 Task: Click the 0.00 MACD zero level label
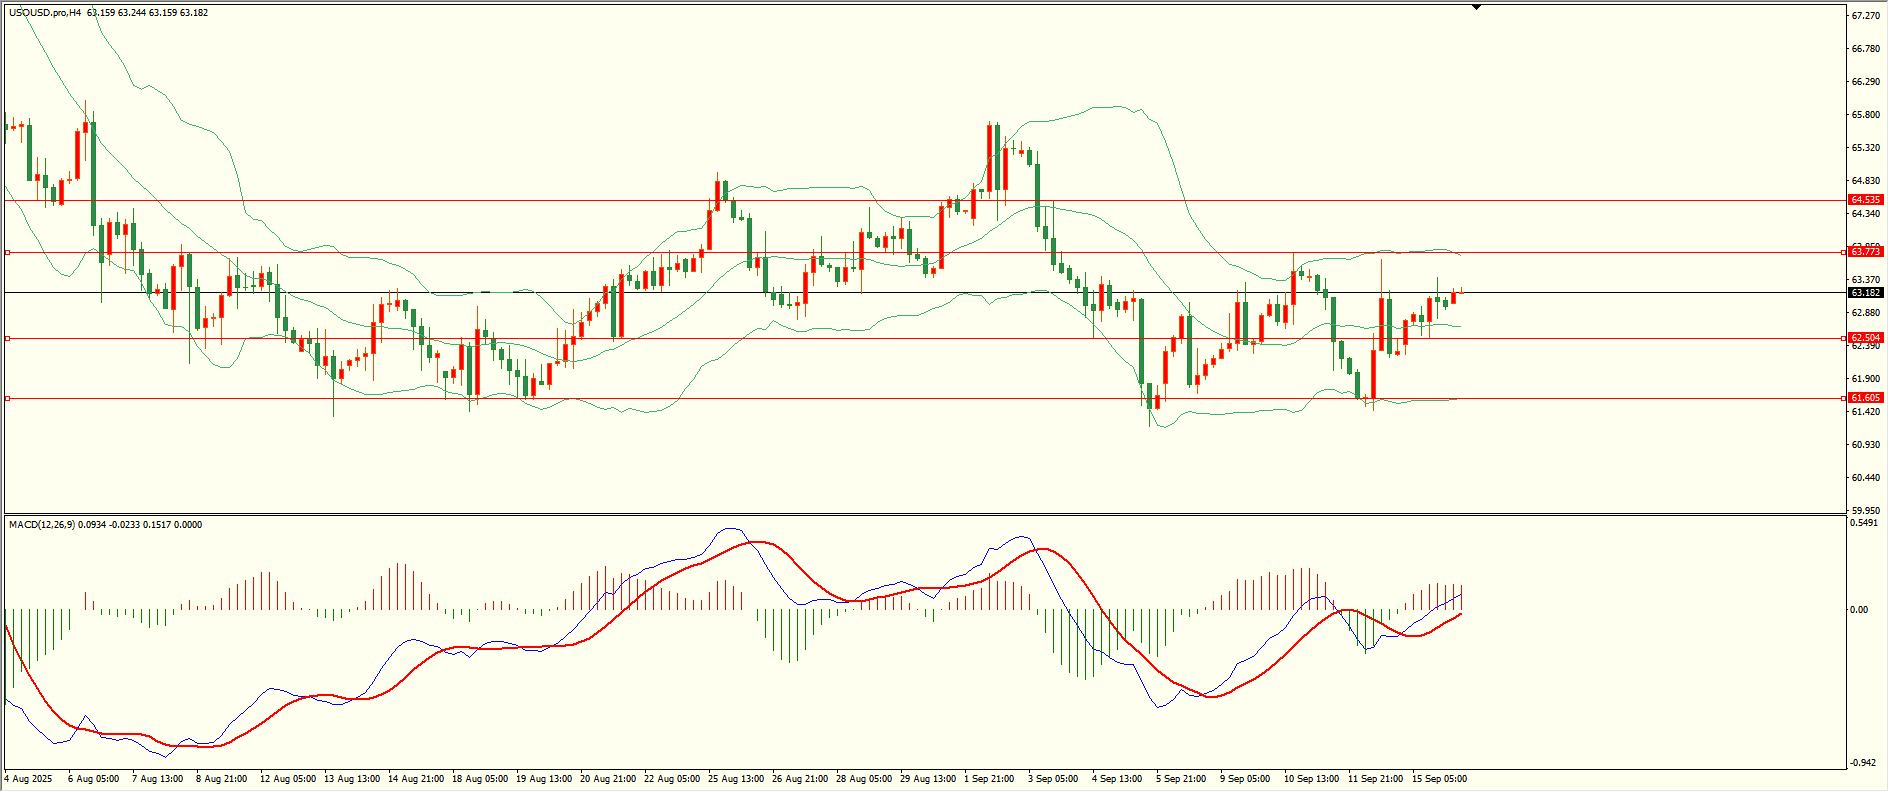point(1859,610)
